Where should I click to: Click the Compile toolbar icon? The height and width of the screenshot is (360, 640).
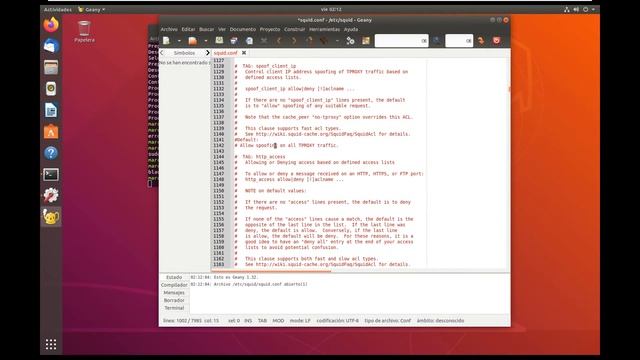pos(309,40)
